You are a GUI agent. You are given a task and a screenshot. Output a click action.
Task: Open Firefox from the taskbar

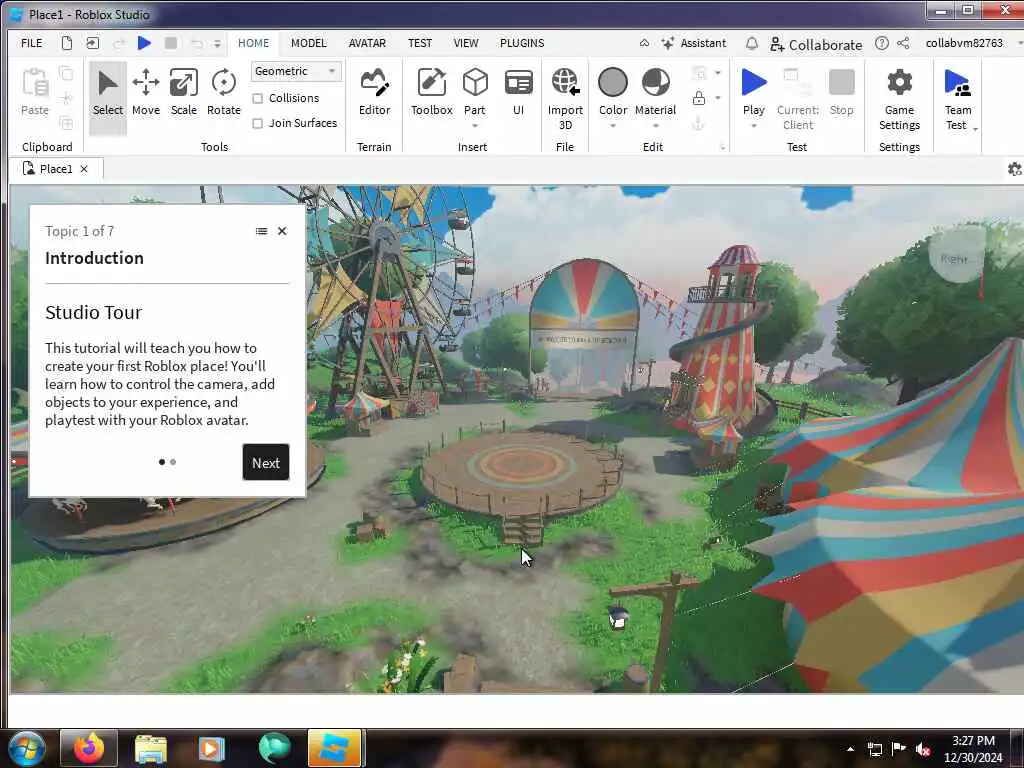tap(89, 748)
